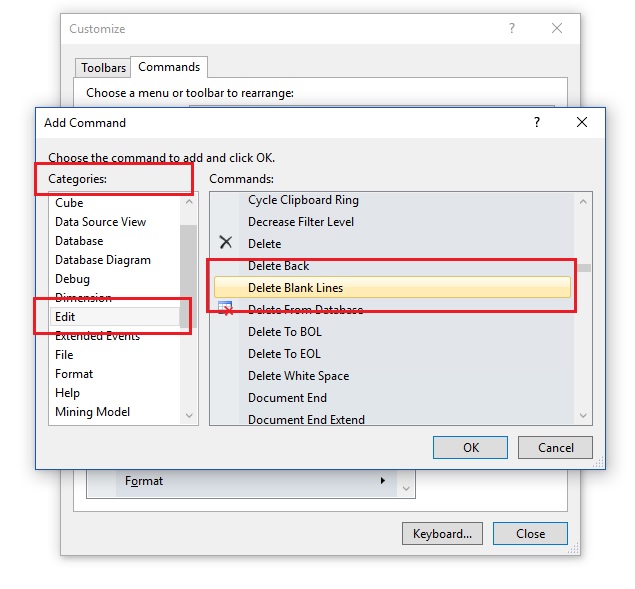Select the Edit category
The image size is (635, 589).
coord(115,317)
